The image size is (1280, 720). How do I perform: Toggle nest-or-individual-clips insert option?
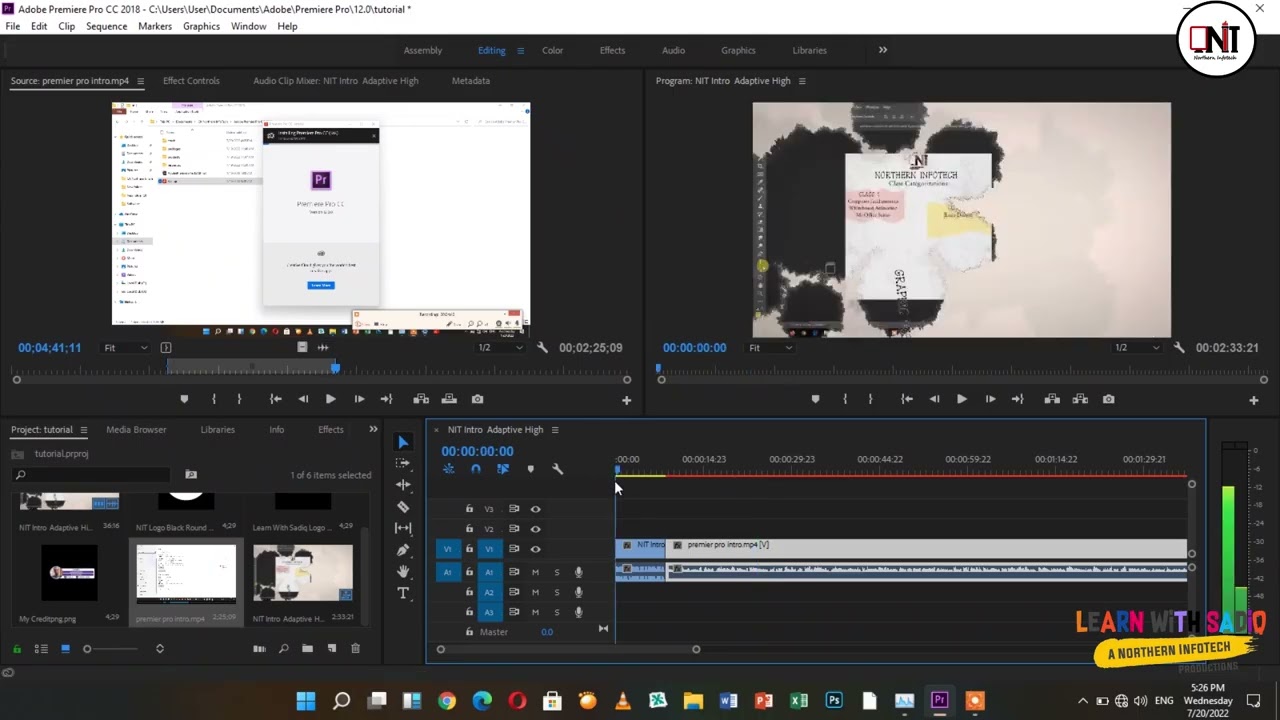coord(448,469)
